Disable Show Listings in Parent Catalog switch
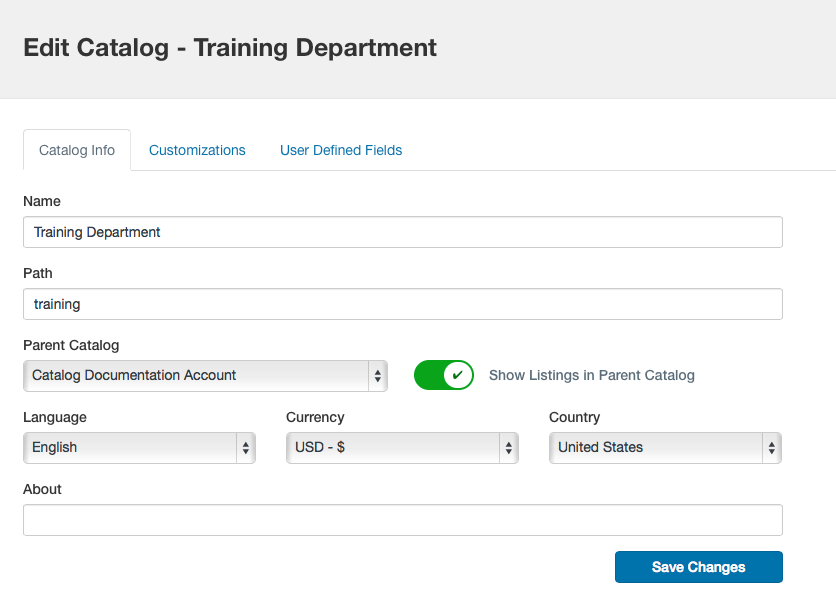Viewport: 836px width, 609px height. point(444,376)
